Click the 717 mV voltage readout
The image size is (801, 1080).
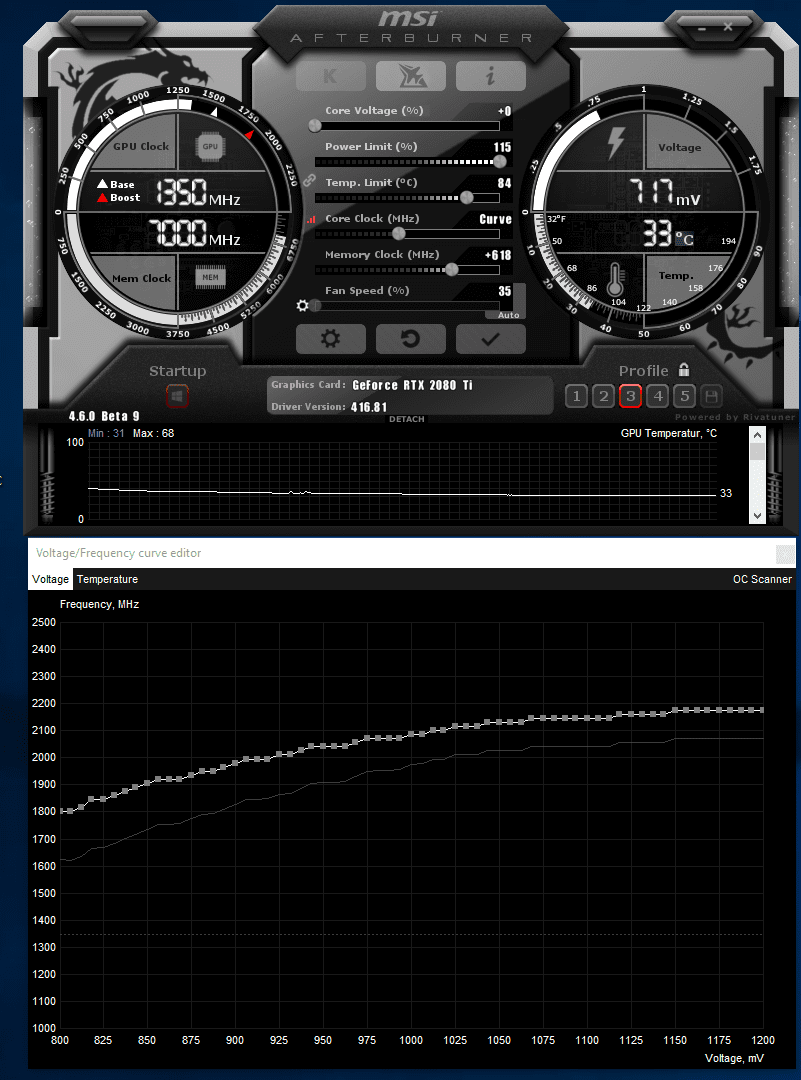point(665,191)
